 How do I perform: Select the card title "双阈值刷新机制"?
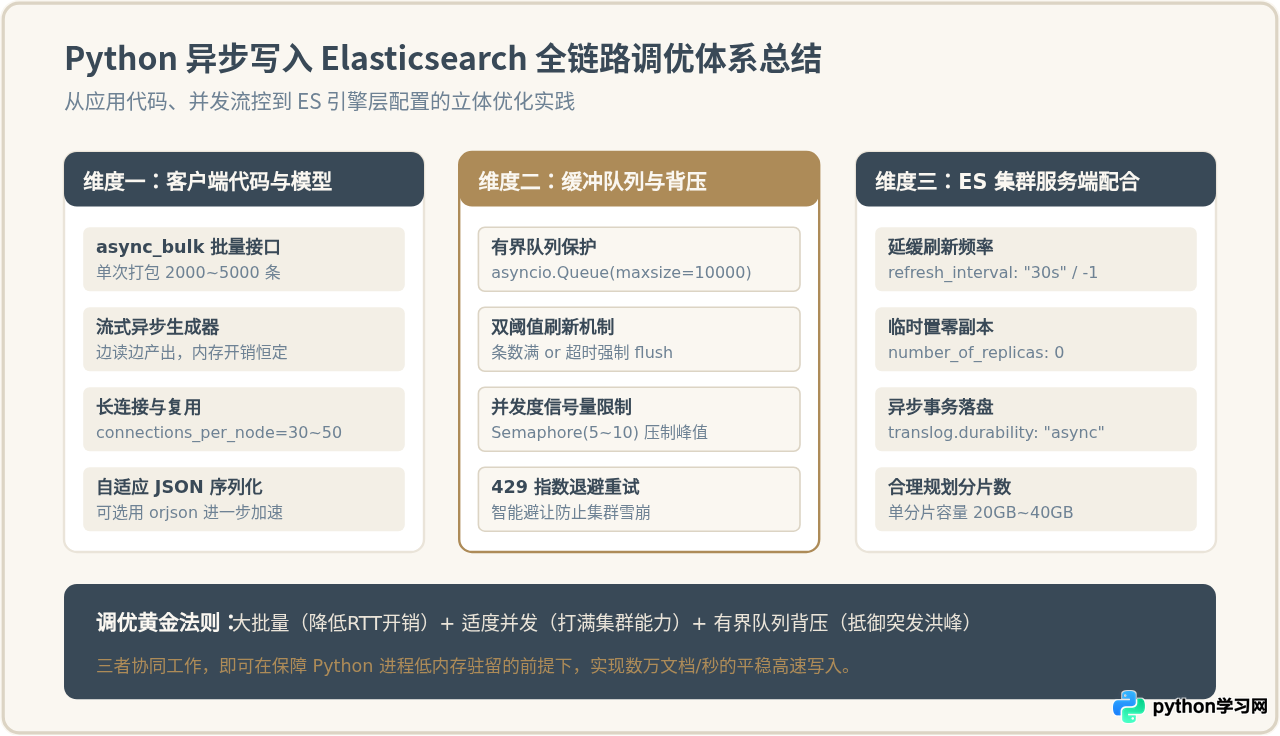553,327
